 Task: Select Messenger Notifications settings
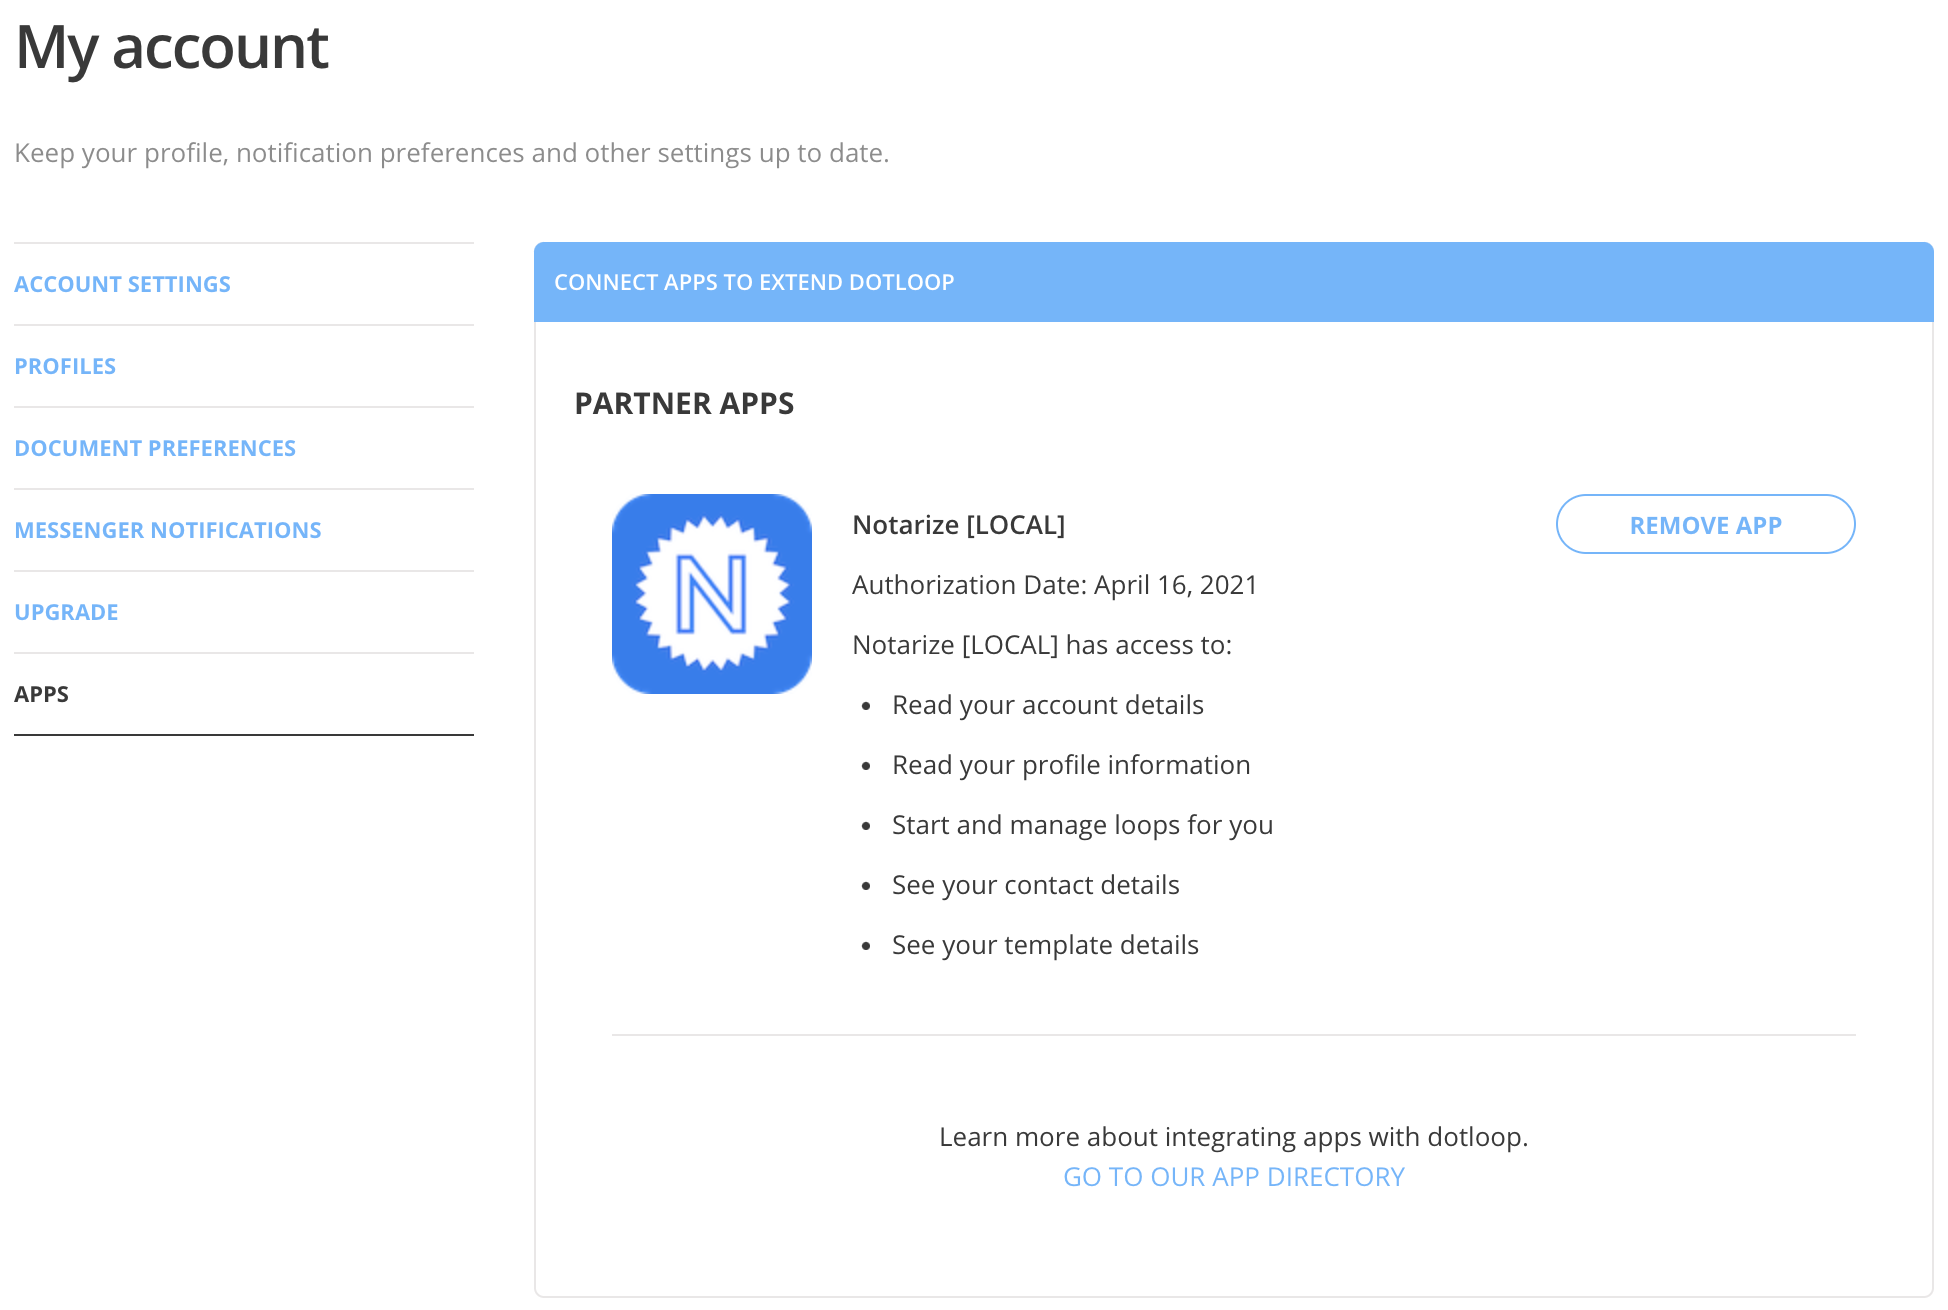(x=168, y=530)
